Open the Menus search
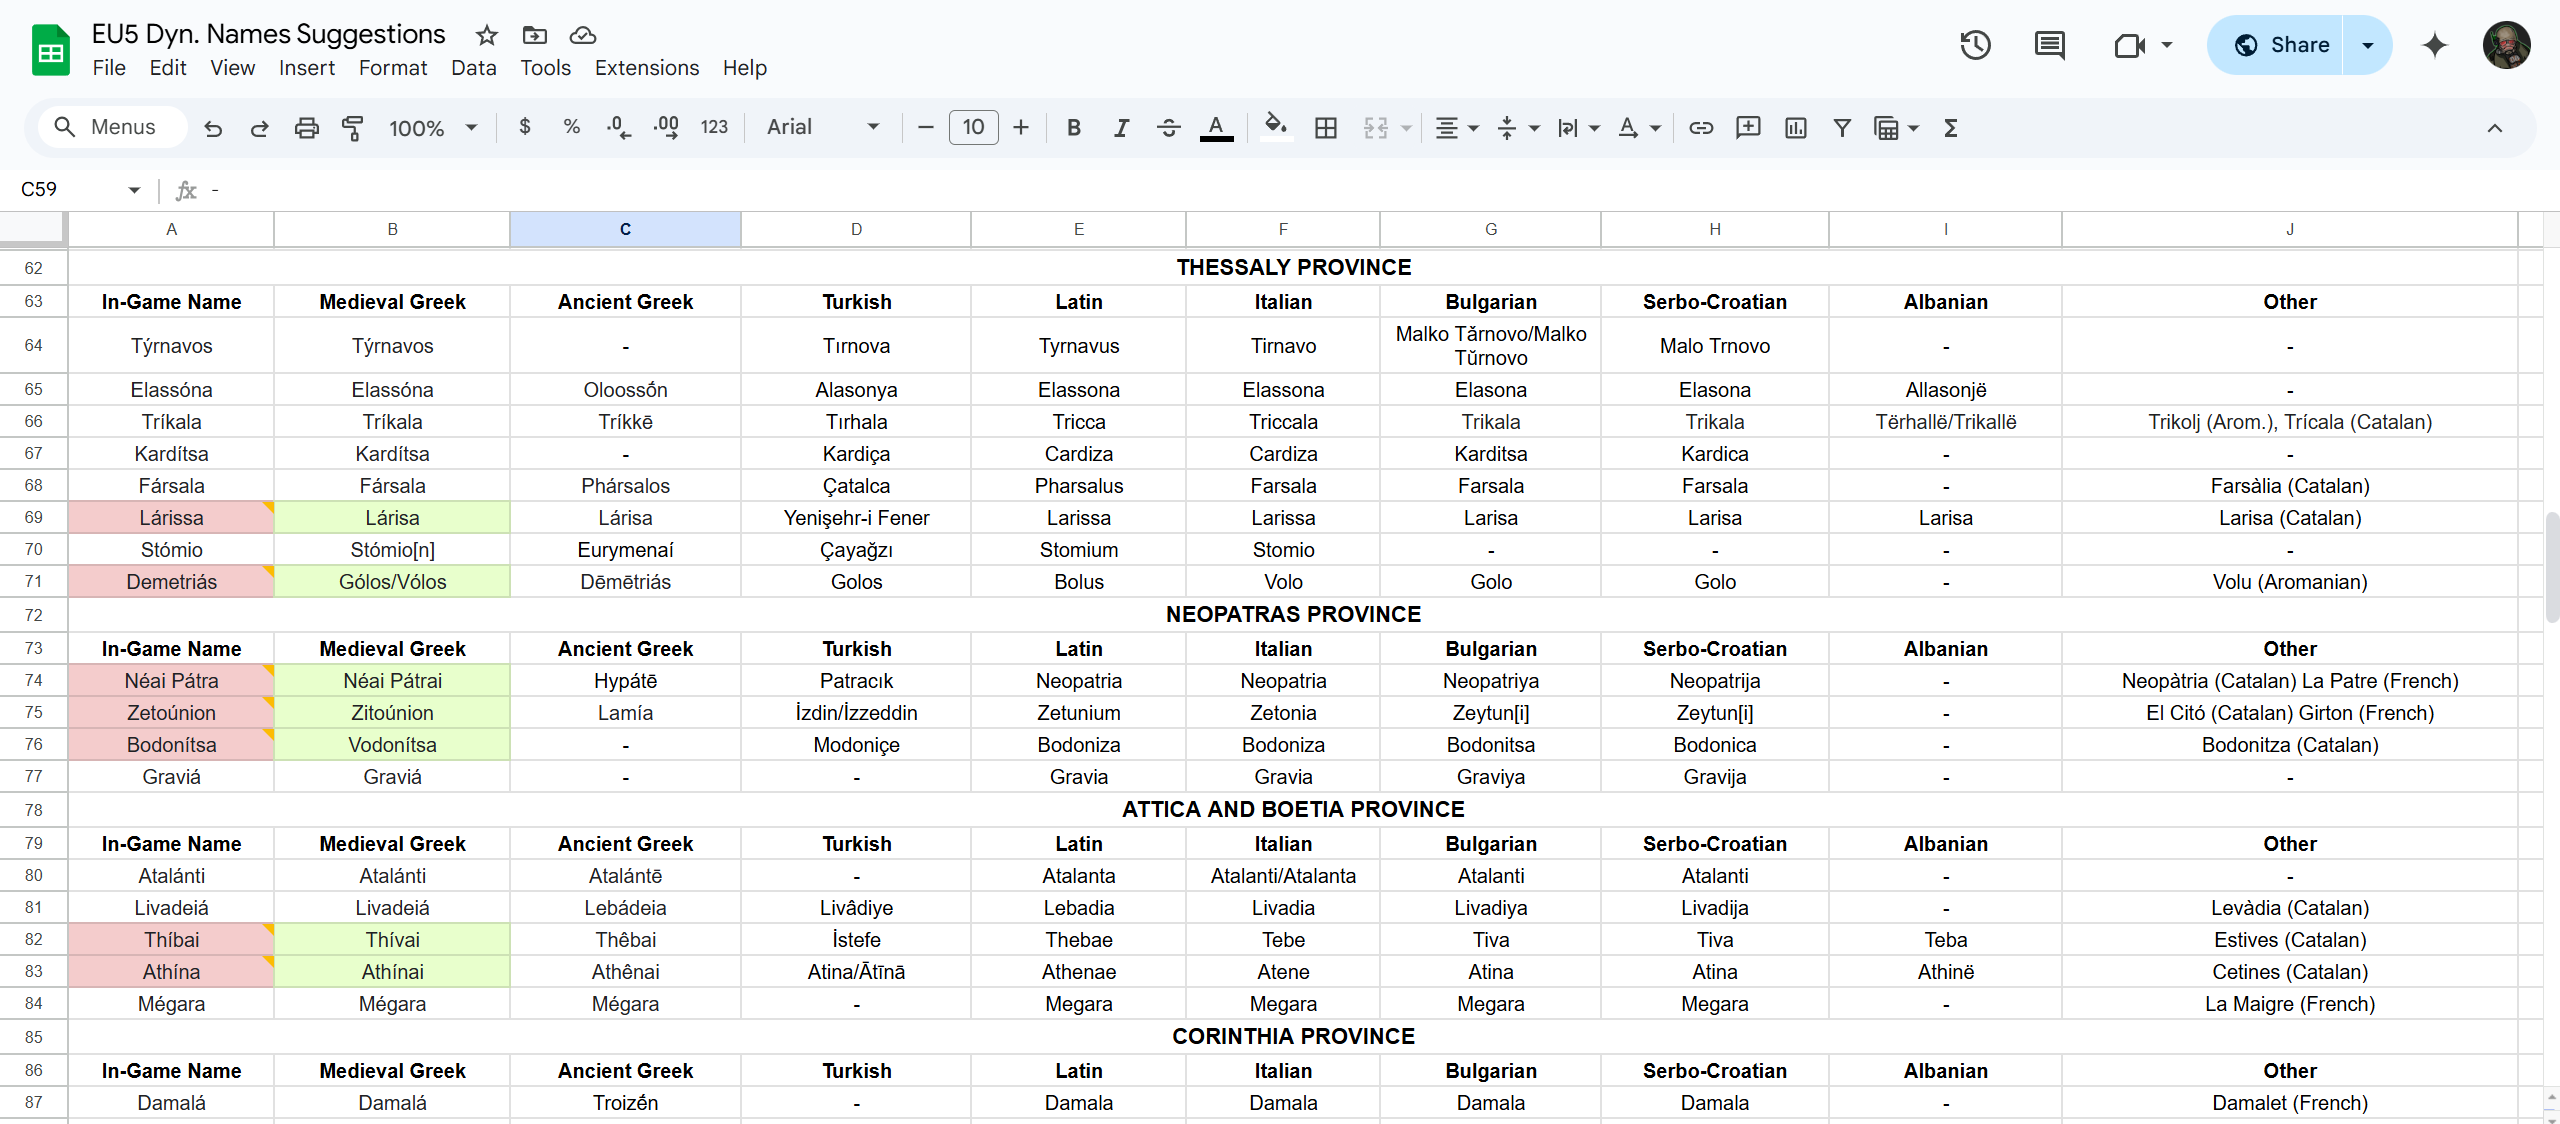This screenshot has width=2560, height=1124. [x=111, y=127]
